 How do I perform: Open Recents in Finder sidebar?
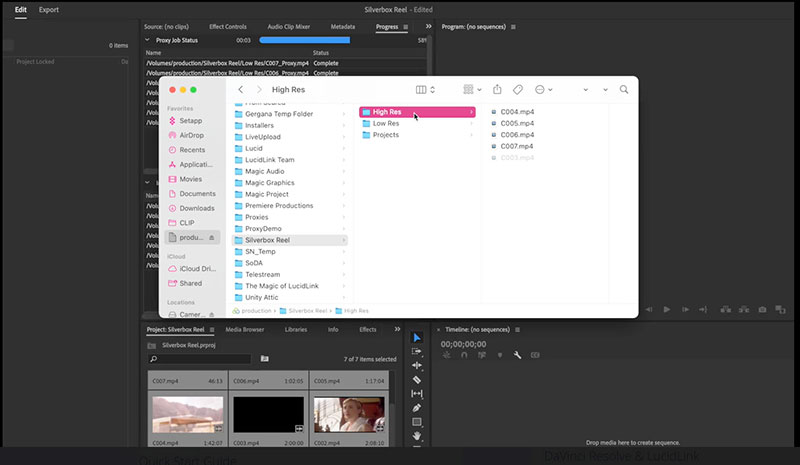(192, 150)
